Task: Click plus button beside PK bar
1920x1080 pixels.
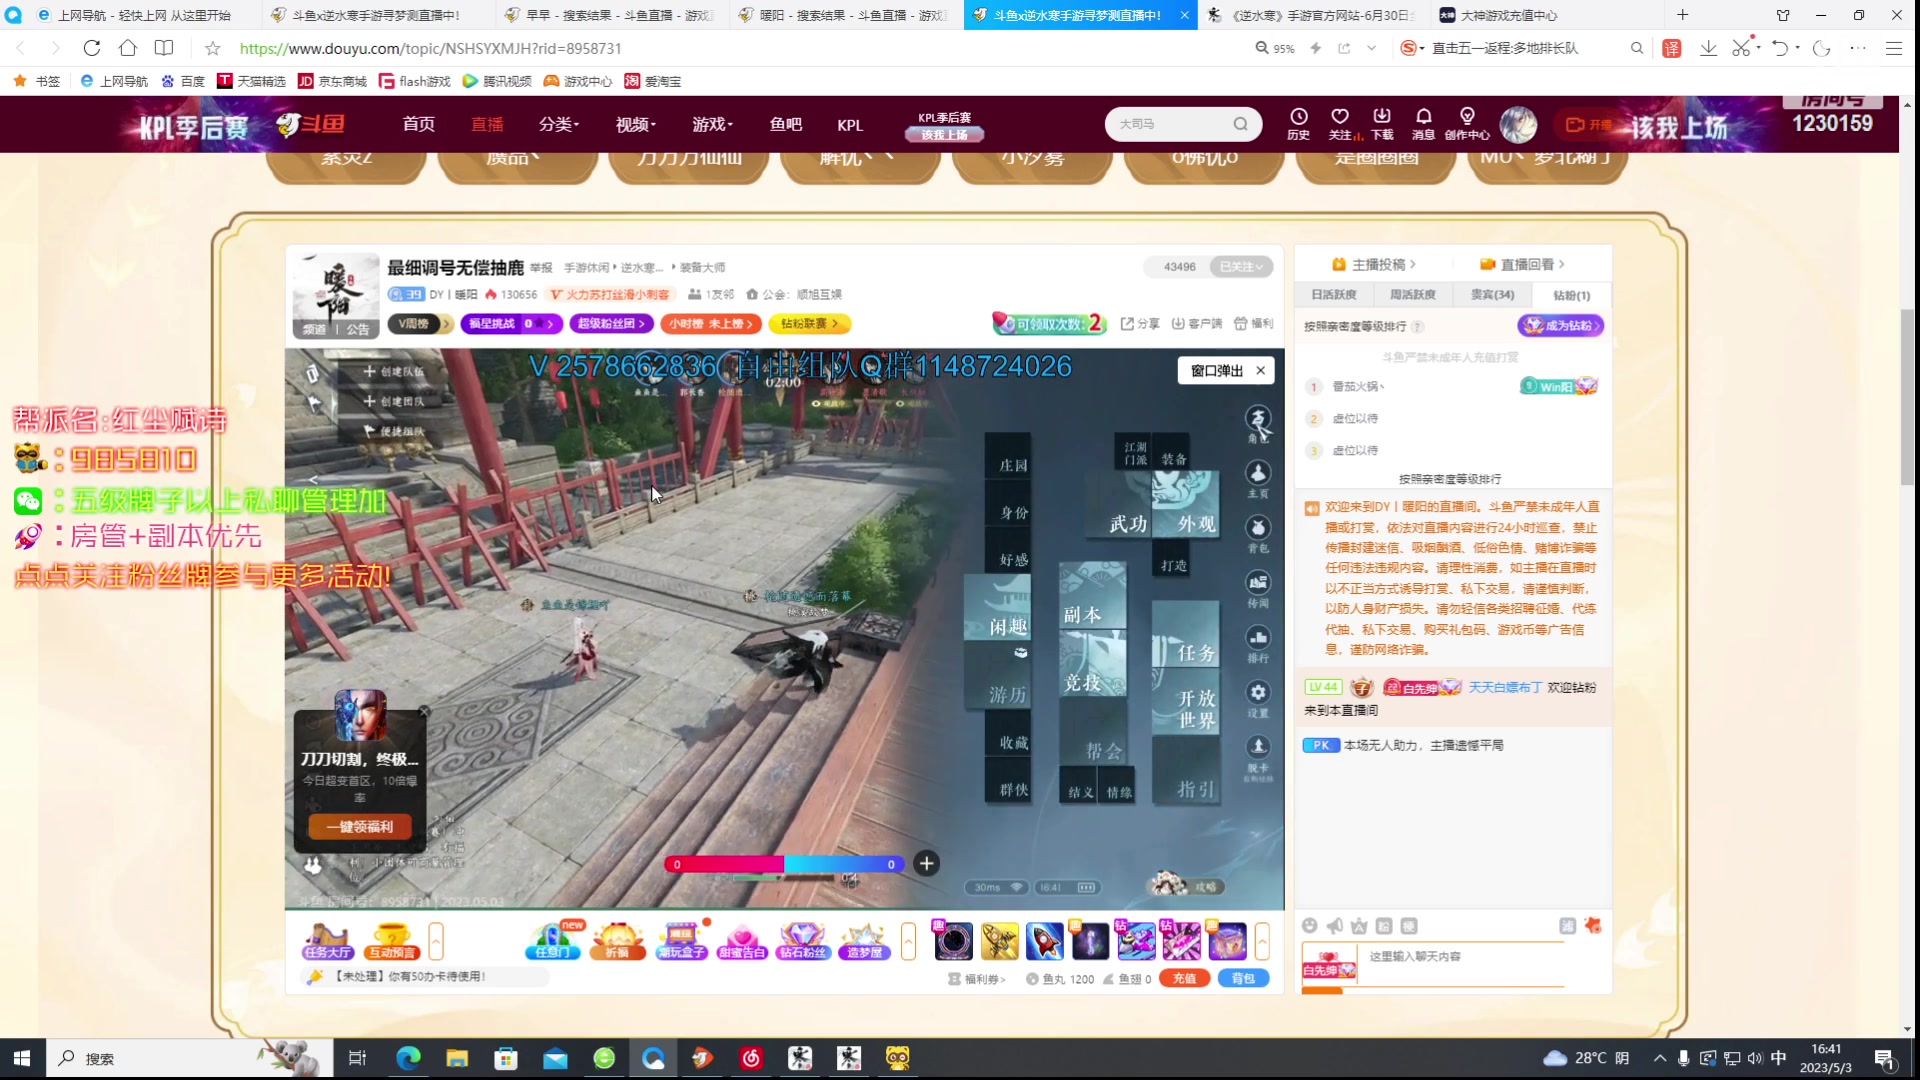Action: [x=927, y=864]
